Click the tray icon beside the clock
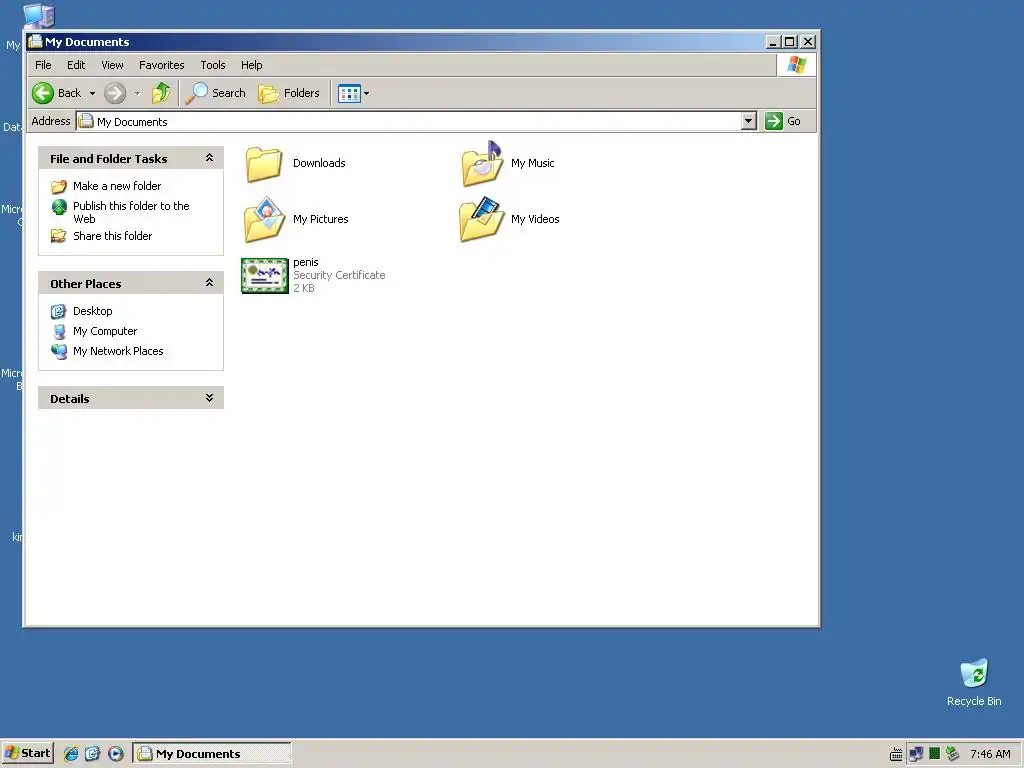The image size is (1024, 768). coord(952,754)
